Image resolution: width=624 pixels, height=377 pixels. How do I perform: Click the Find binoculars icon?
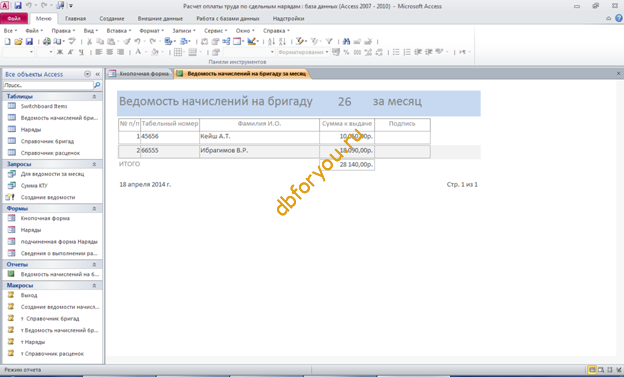[x=346, y=41]
